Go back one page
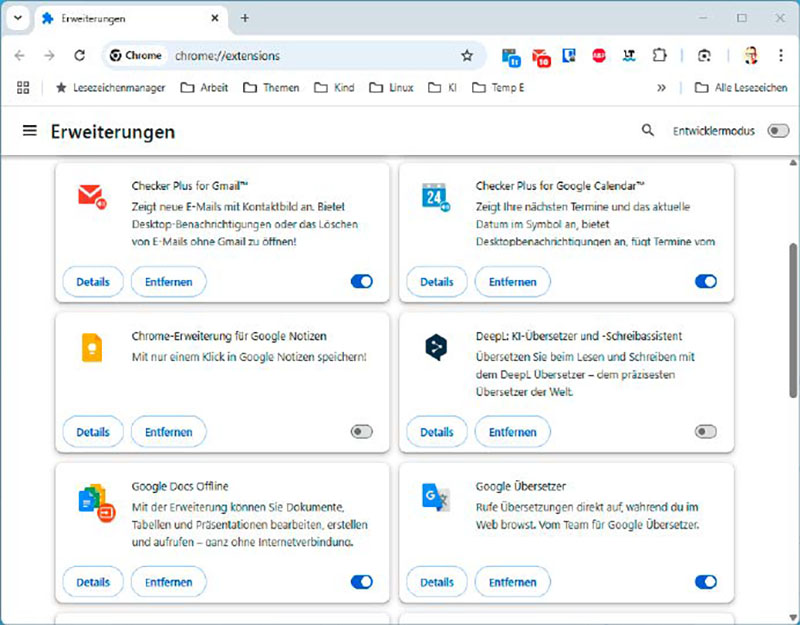Screen dimensions: 800x625 (x=19, y=56)
